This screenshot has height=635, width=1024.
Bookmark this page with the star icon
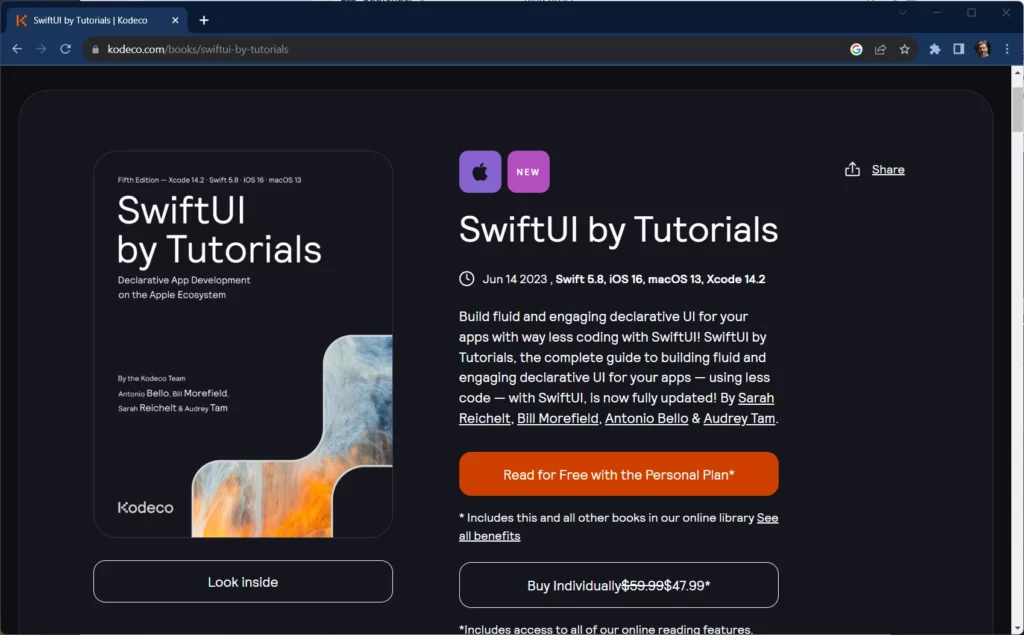(904, 49)
